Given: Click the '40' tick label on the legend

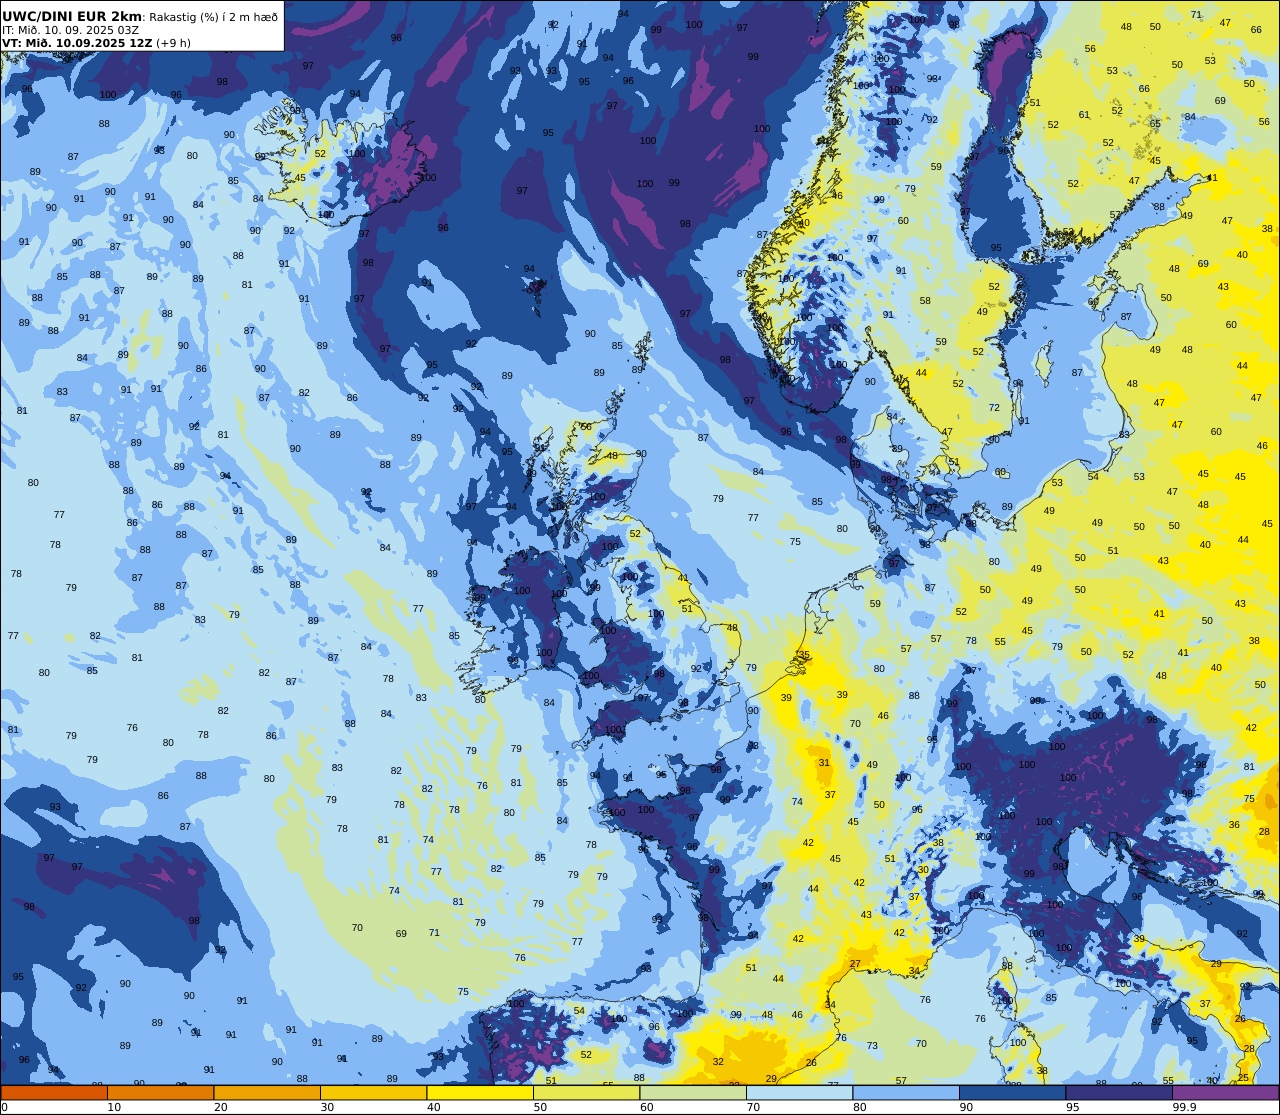Looking at the screenshot, I should point(434,1107).
